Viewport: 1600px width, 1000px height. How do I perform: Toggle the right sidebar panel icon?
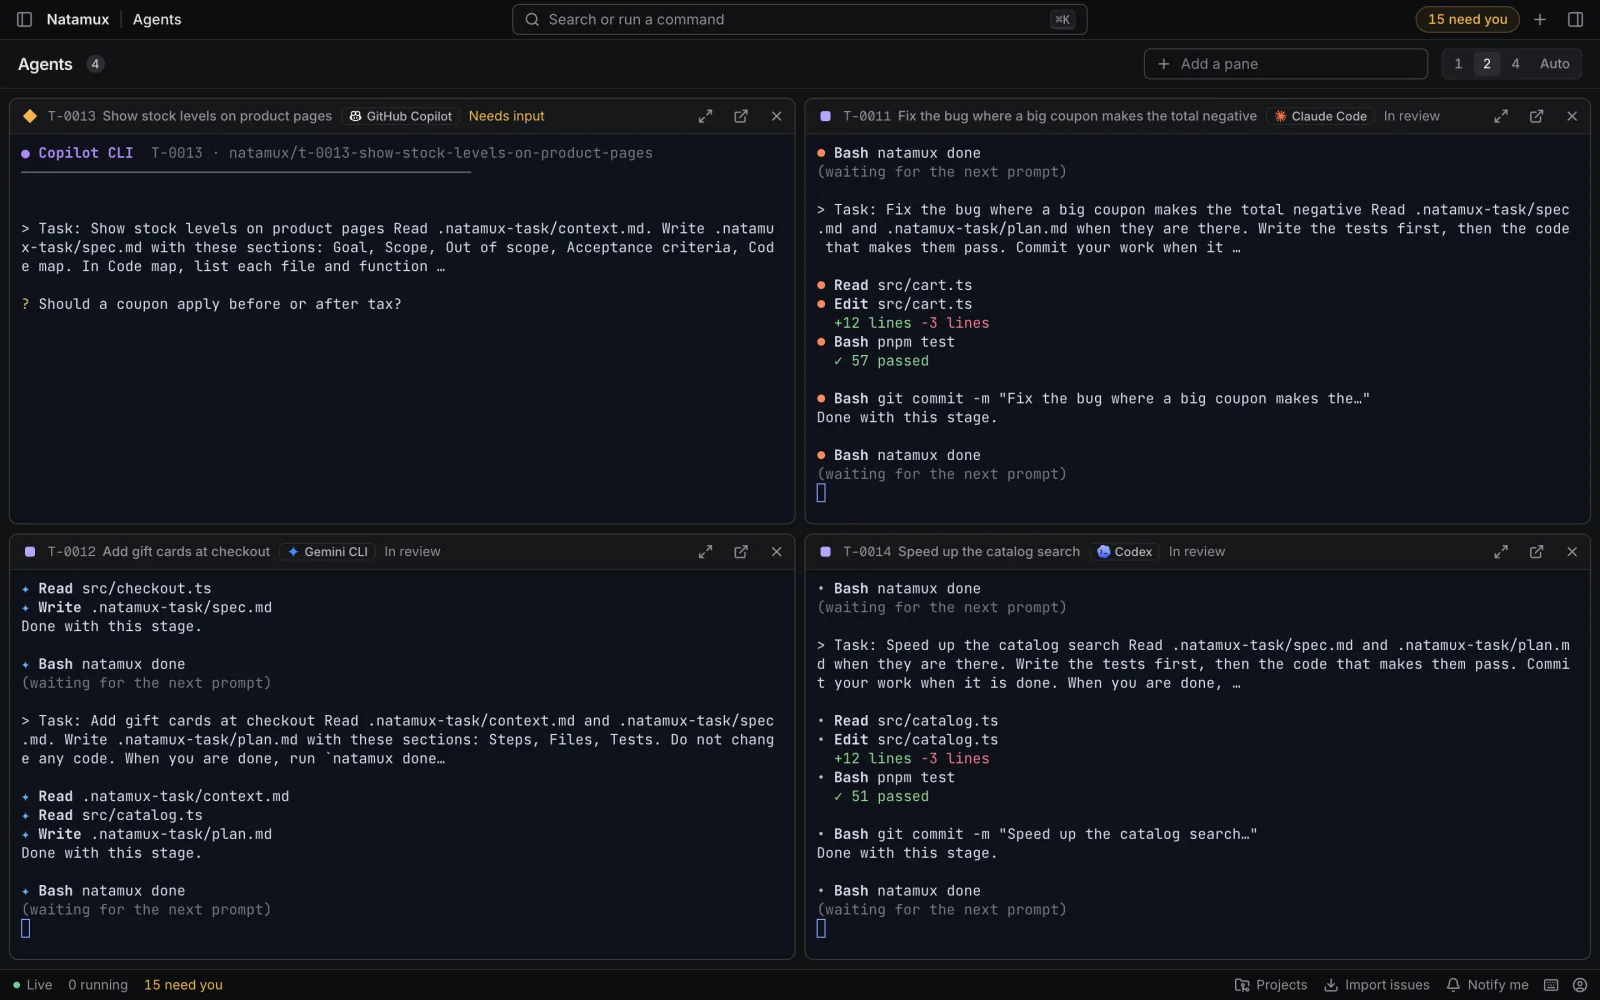pyautogui.click(x=1575, y=19)
